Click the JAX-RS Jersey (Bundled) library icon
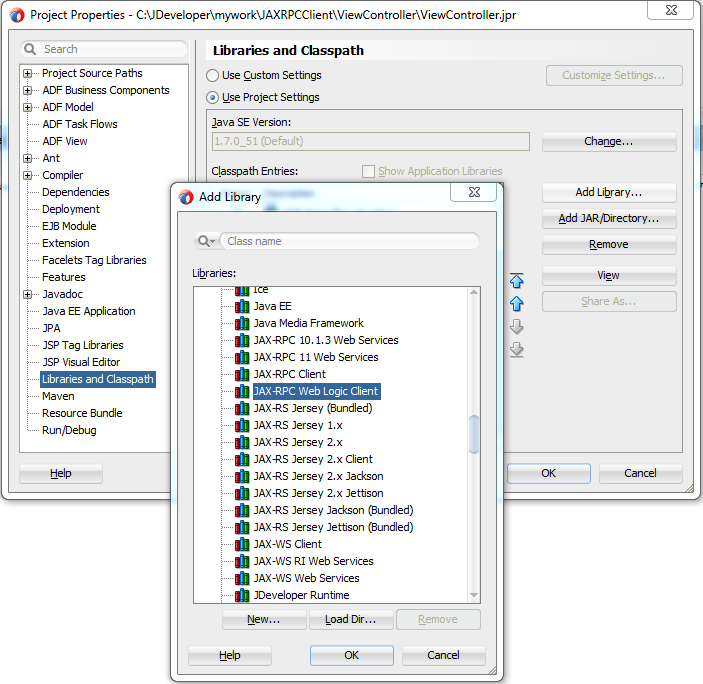Screen dimensions: 703x684 (242, 408)
